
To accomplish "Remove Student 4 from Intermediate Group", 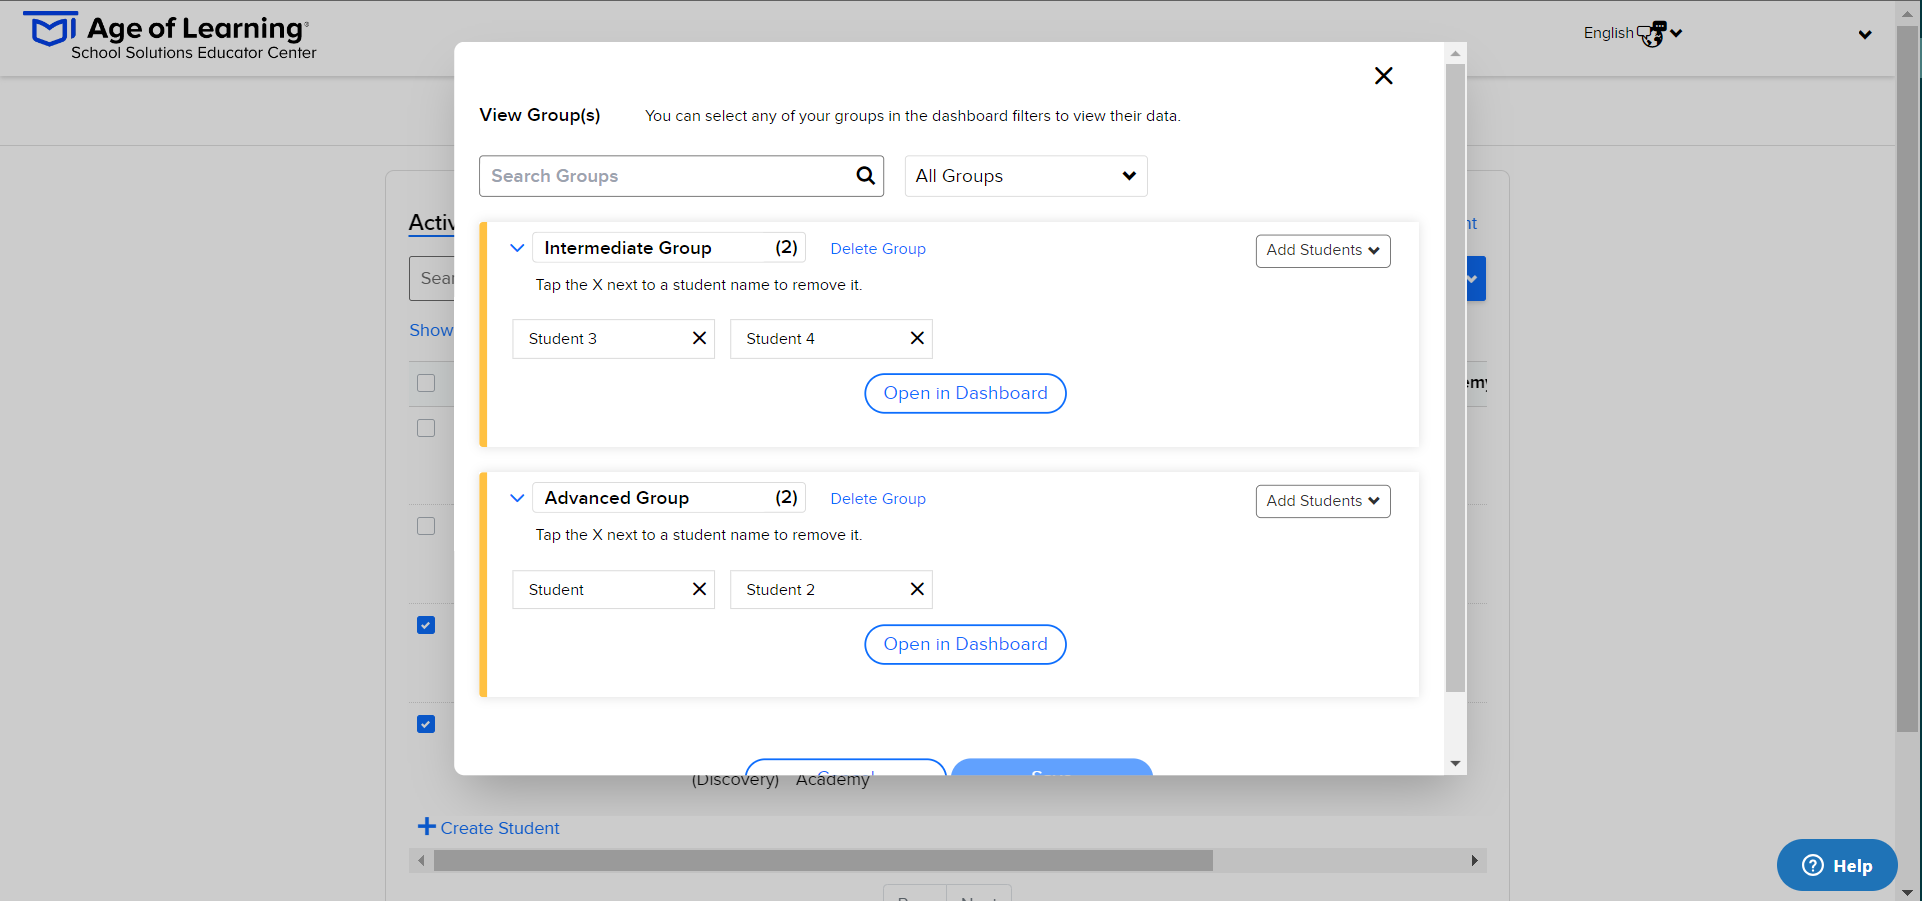I will tap(917, 338).
